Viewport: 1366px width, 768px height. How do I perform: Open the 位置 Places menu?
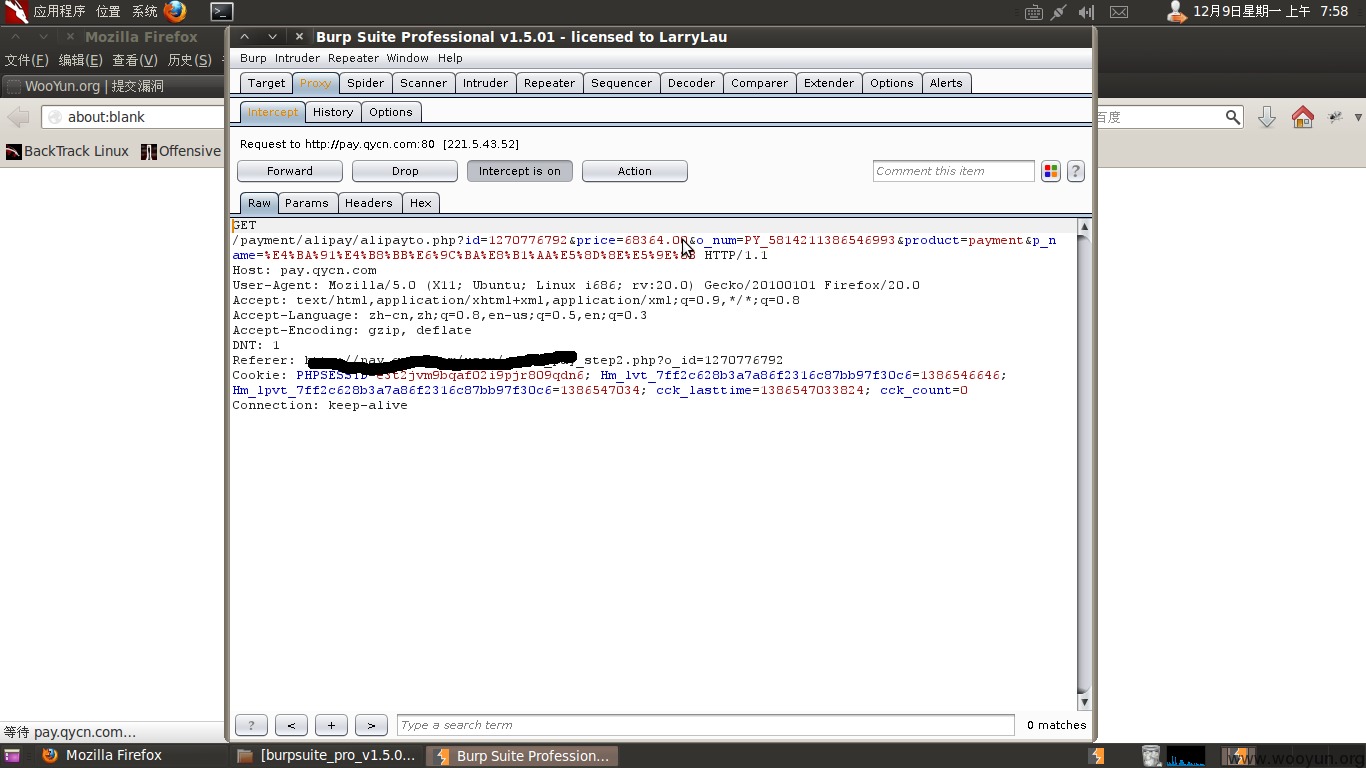[x=108, y=12]
